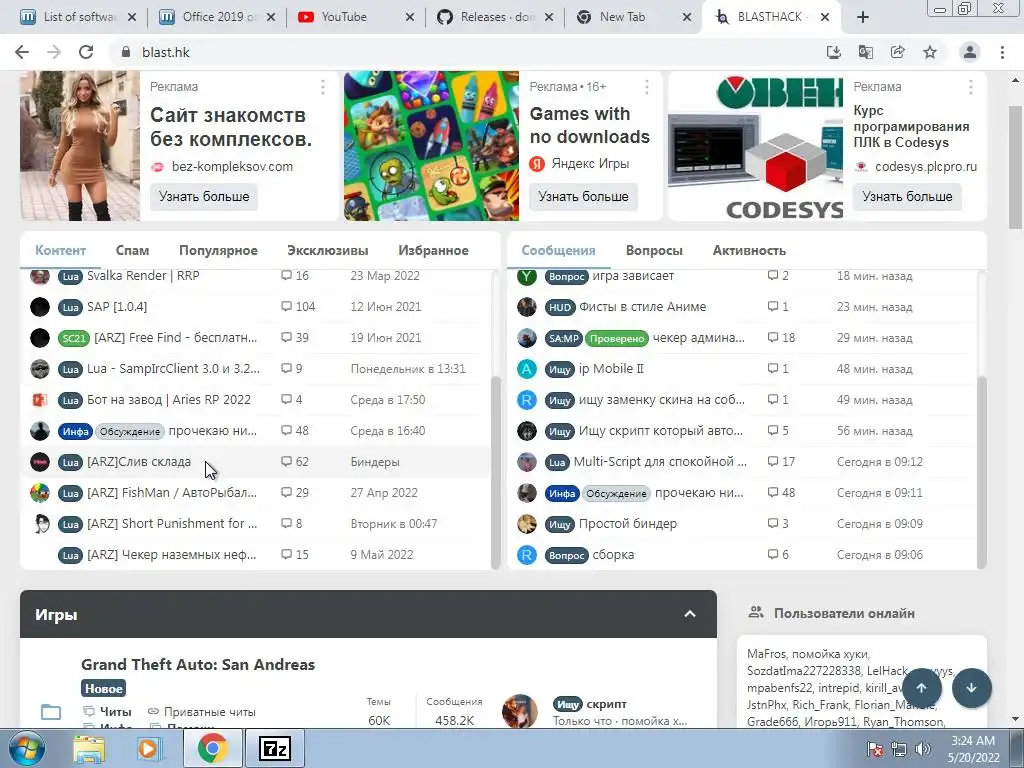Open the Простой биндер thread
Screen dimensions: 1024x768
coord(628,524)
